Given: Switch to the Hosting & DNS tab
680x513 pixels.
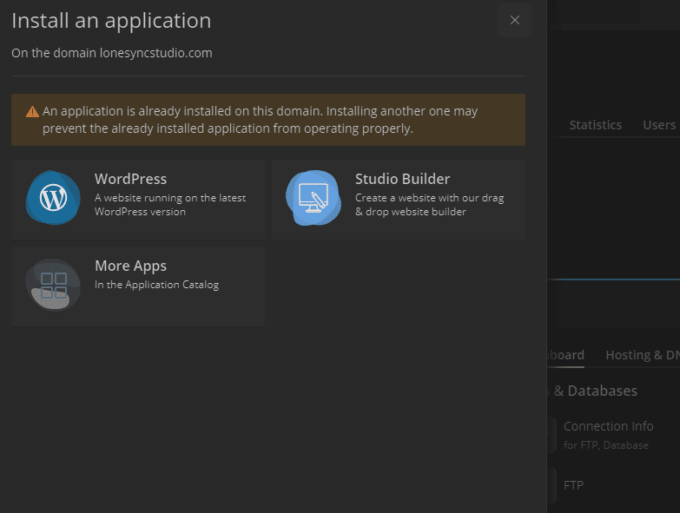Looking at the screenshot, I should (642, 355).
